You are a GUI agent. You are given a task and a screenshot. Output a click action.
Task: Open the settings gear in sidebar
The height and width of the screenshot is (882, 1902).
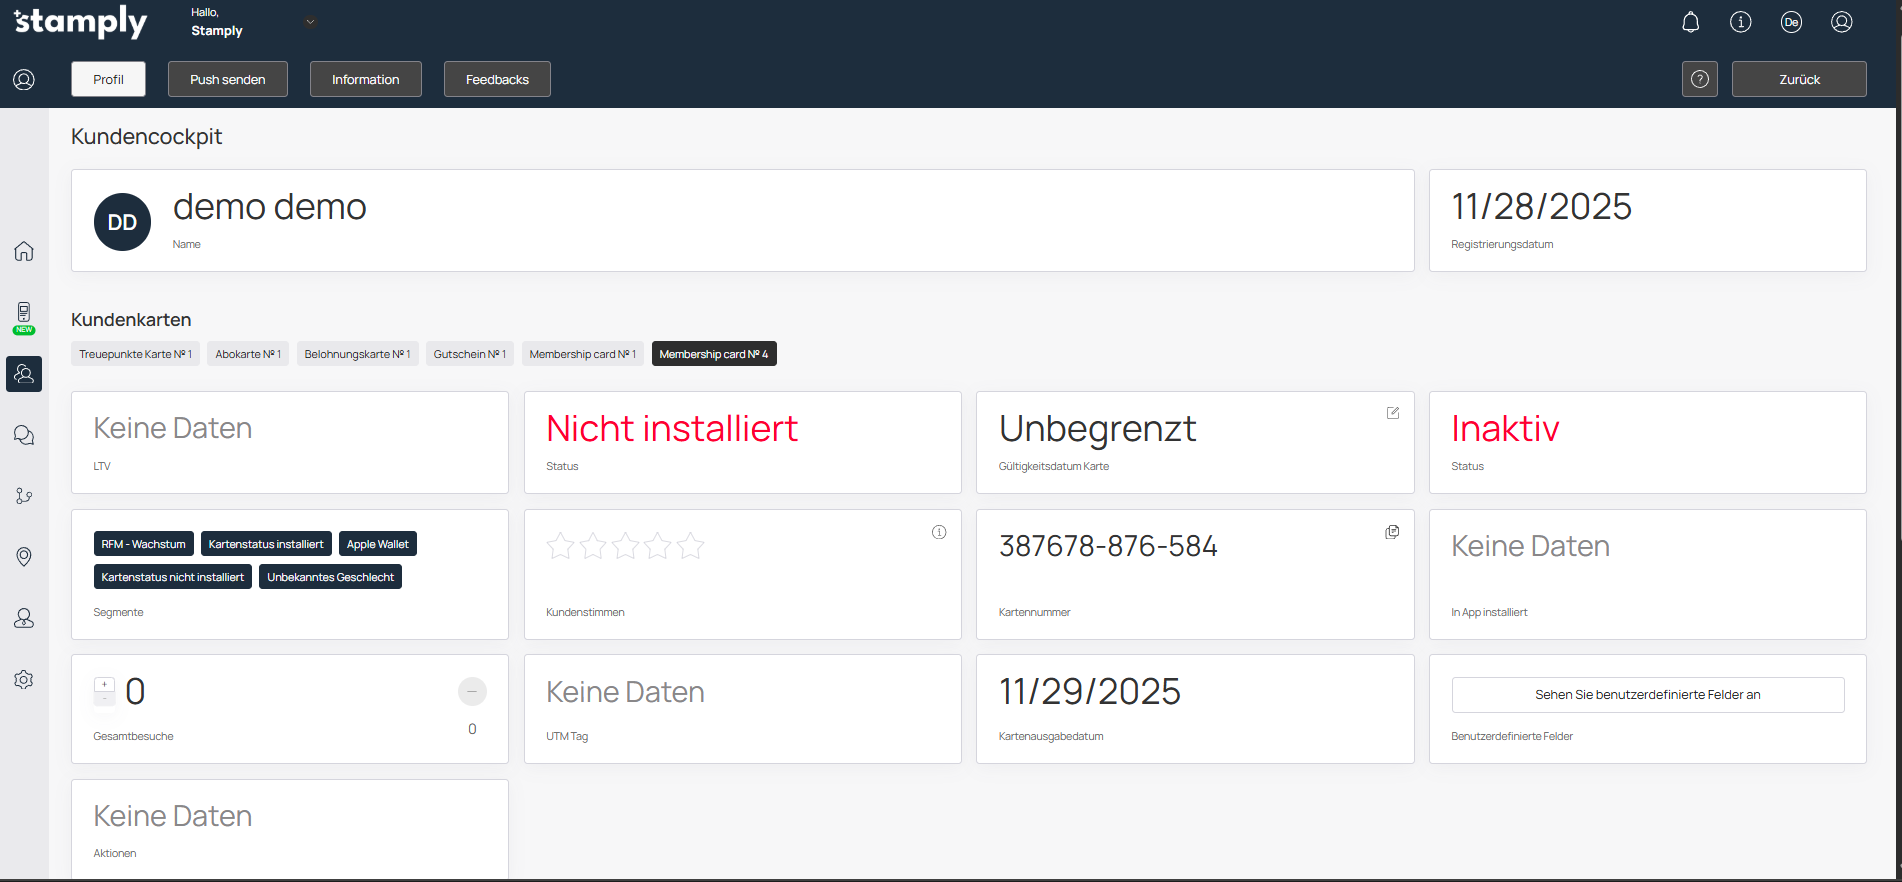tap(24, 680)
